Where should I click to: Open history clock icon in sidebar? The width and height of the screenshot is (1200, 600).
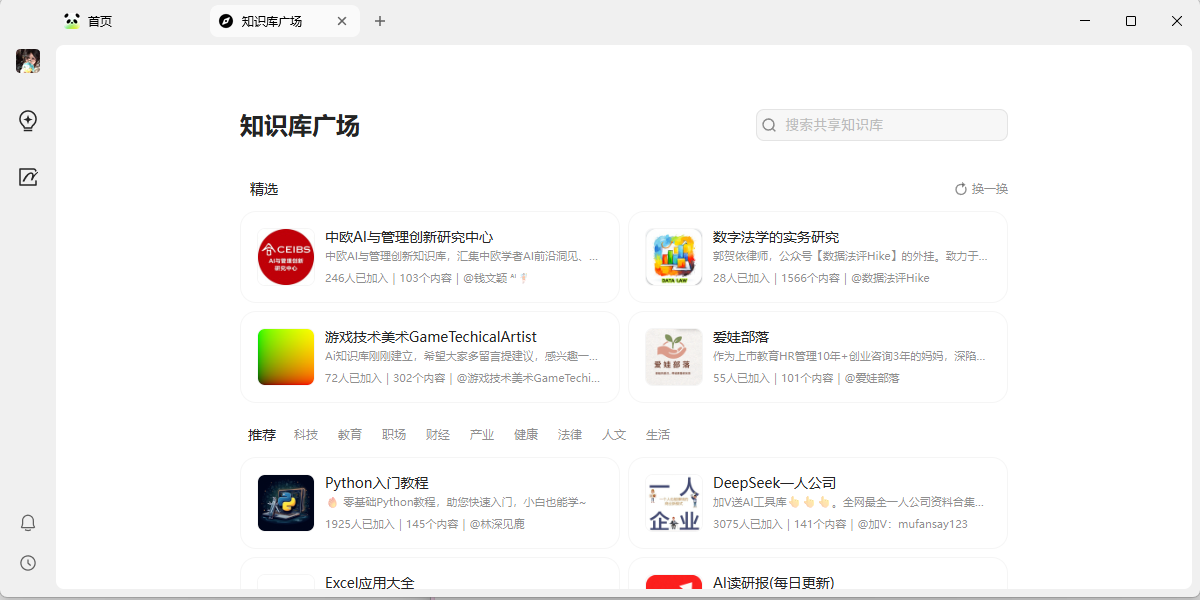pyautogui.click(x=28, y=563)
